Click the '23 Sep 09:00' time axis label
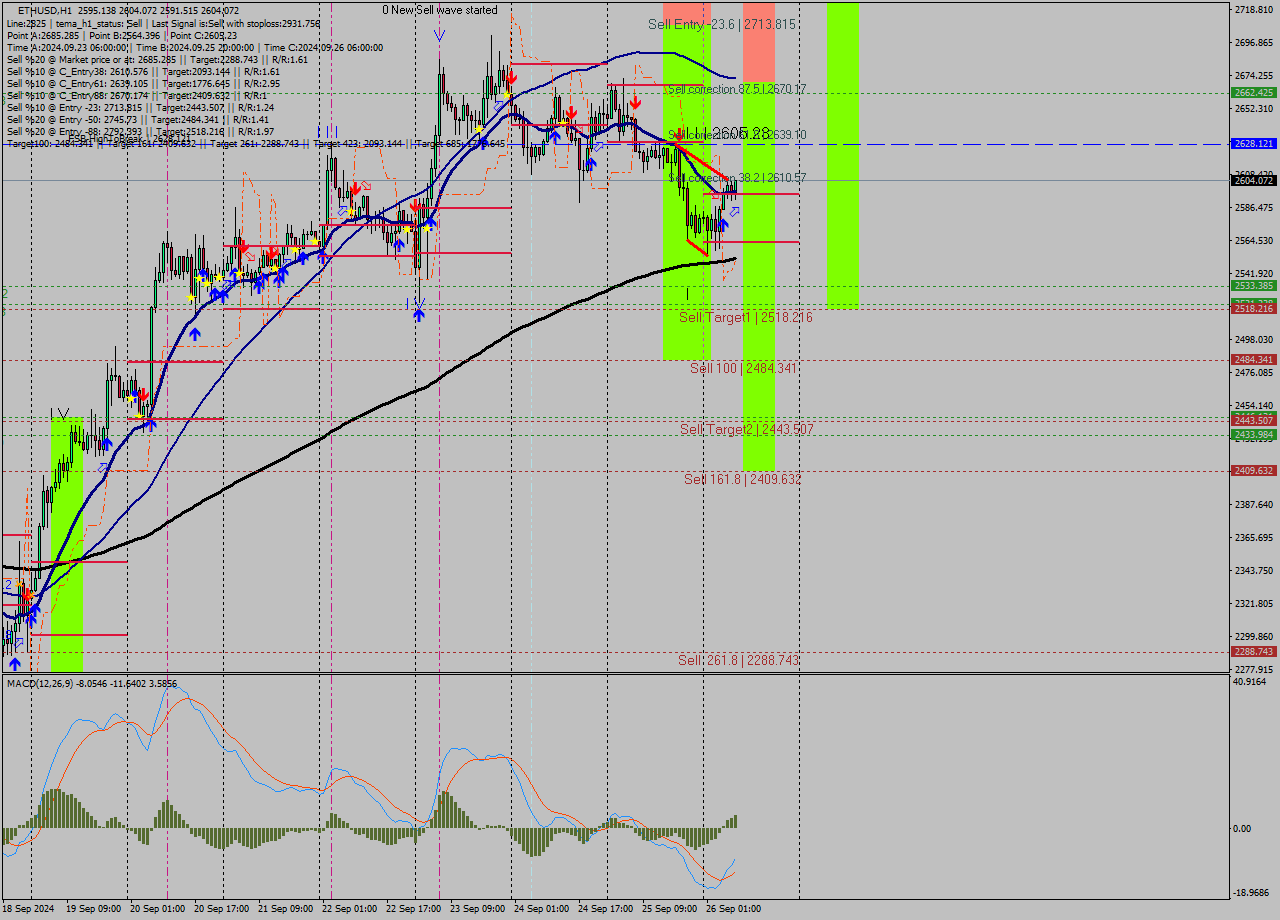 pyautogui.click(x=477, y=909)
